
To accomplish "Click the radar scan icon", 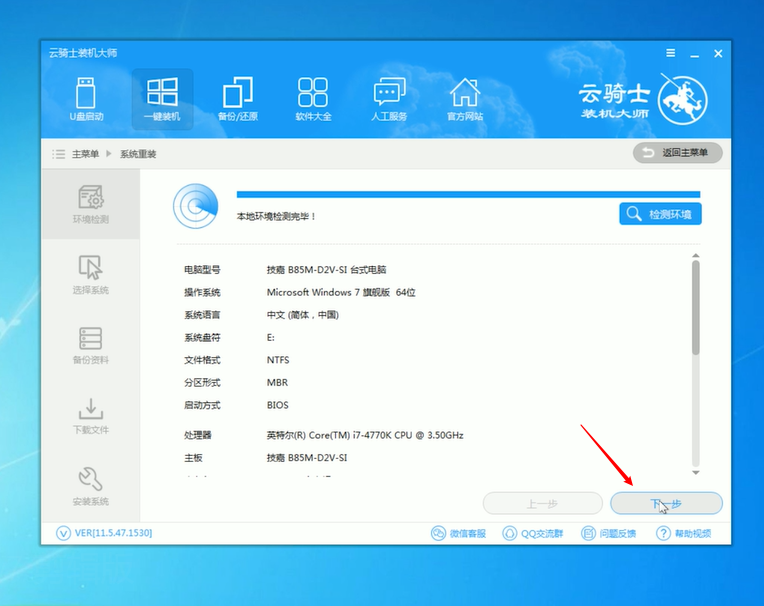I will point(195,206).
